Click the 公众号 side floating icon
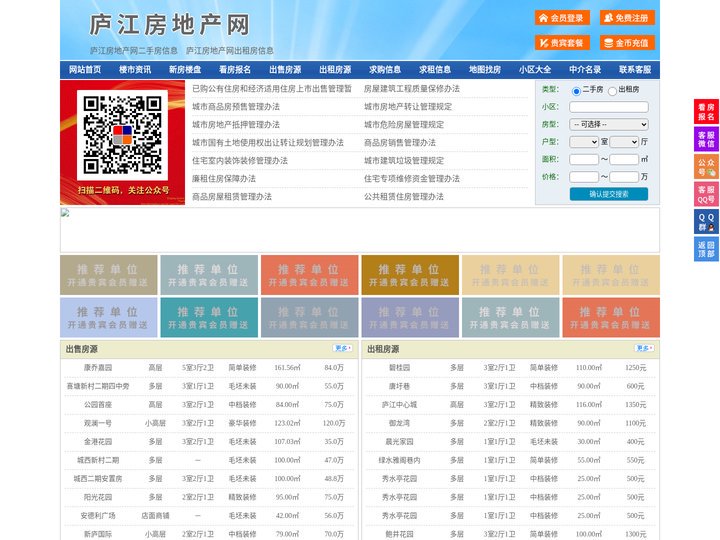The image size is (720, 540). (706, 167)
